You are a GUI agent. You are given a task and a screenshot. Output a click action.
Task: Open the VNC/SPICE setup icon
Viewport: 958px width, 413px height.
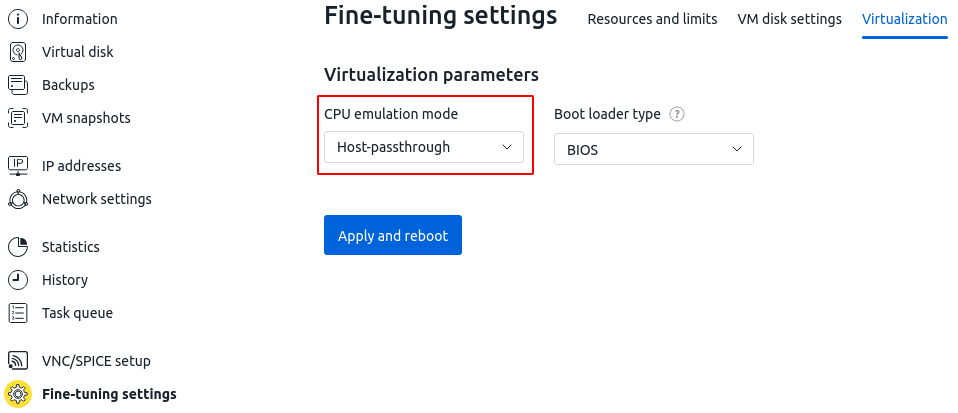[18, 361]
